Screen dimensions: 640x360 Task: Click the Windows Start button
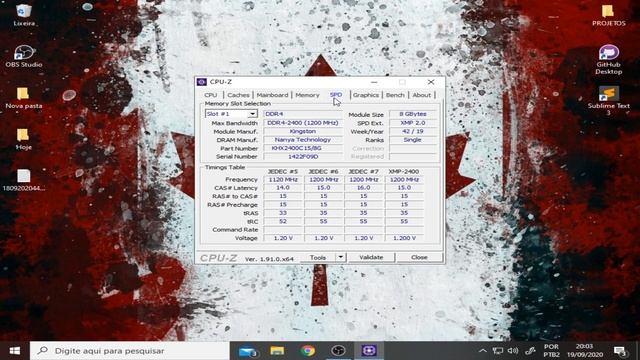coord(15,351)
